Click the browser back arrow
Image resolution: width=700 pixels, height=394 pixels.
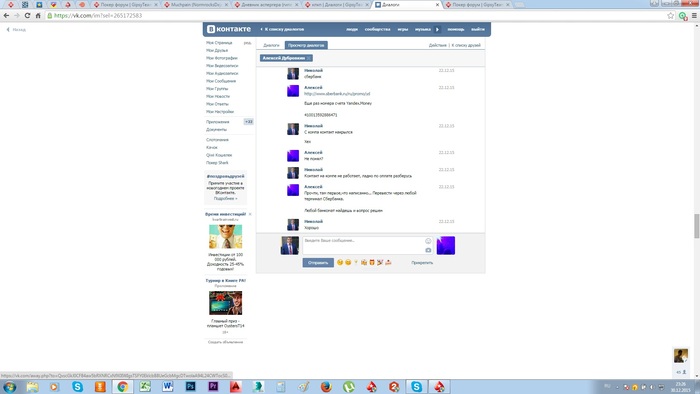pos(6,15)
